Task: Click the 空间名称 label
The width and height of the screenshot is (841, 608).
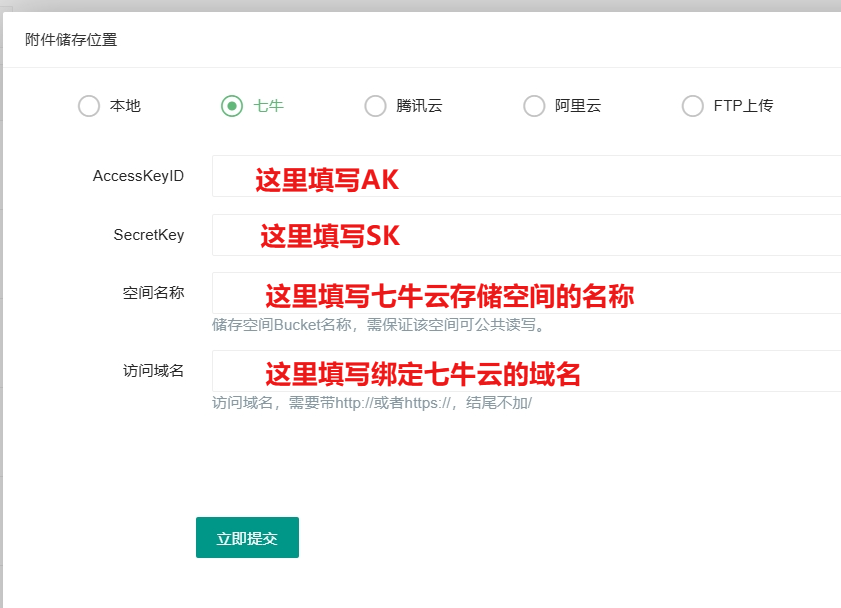Action: click(153, 293)
